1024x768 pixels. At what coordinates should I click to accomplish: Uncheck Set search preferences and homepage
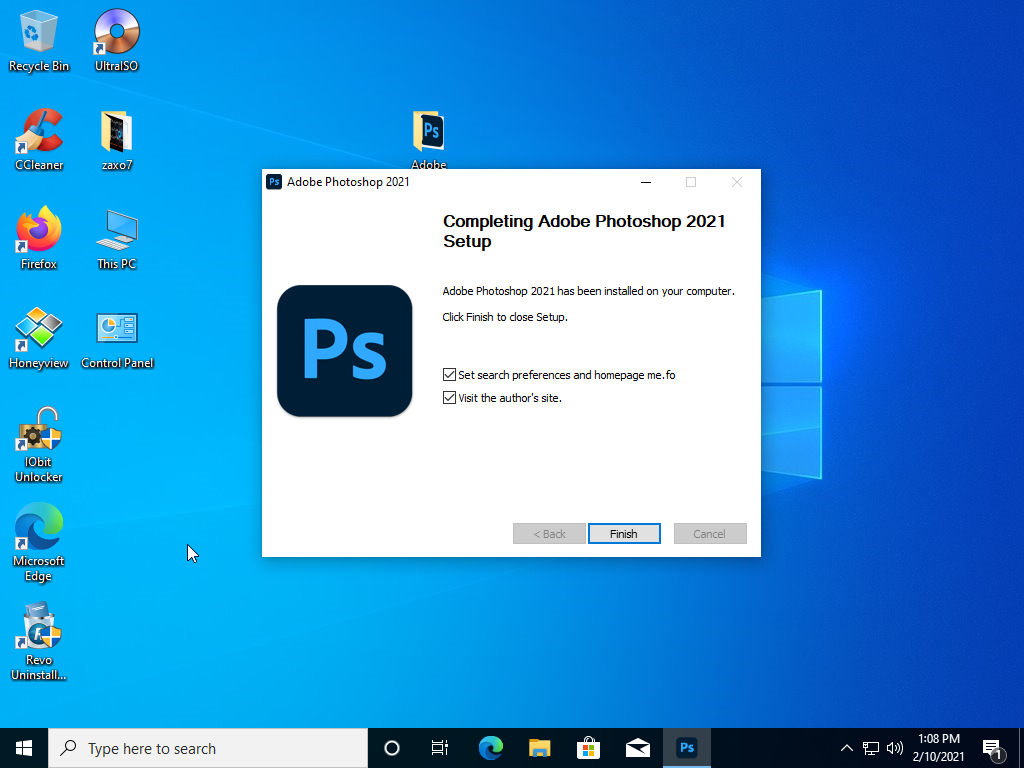[449, 375]
